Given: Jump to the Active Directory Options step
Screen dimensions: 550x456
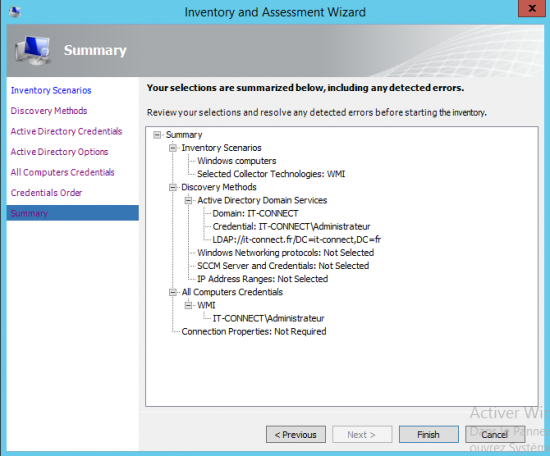Looking at the screenshot, I should pos(59,152).
